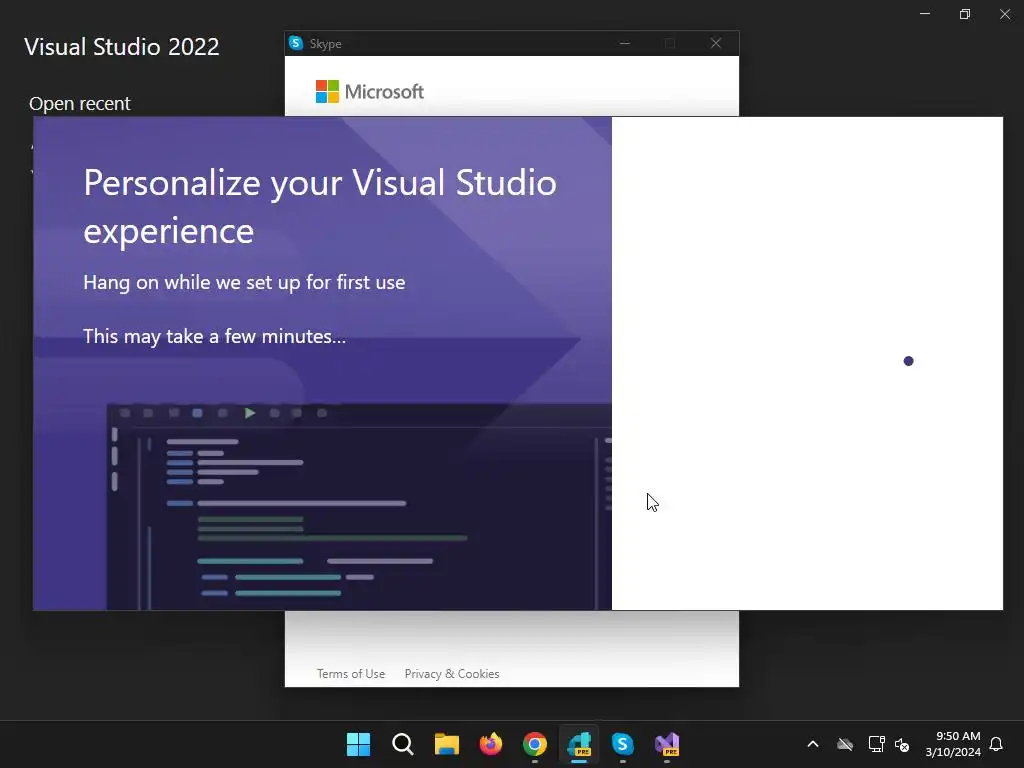The width and height of the screenshot is (1024, 768).
Task: Click 'Personalize your Visual Studio experience' heading
Action: 320,206
